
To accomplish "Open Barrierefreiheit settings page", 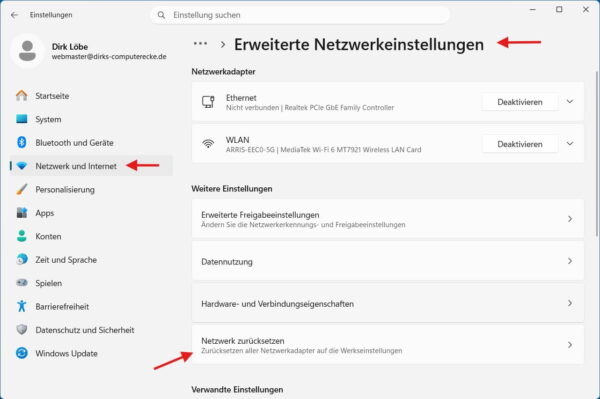I will 92,306.
